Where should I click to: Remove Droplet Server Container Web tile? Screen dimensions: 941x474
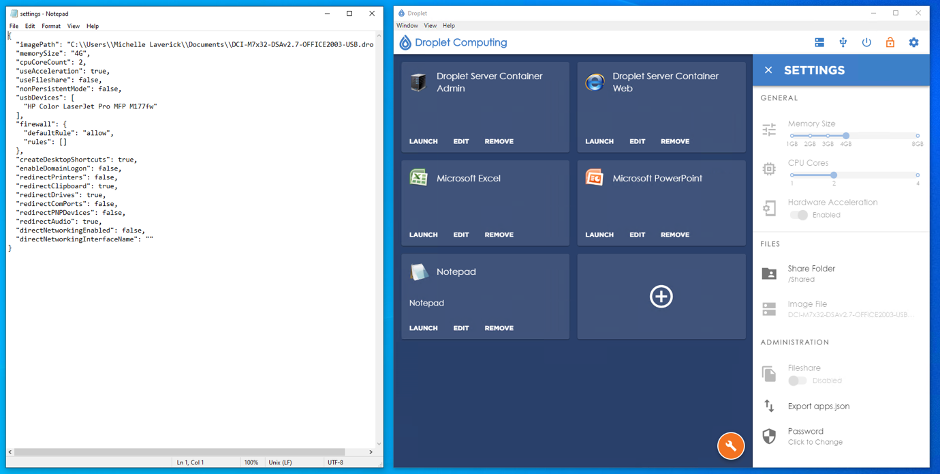(x=675, y=142)
